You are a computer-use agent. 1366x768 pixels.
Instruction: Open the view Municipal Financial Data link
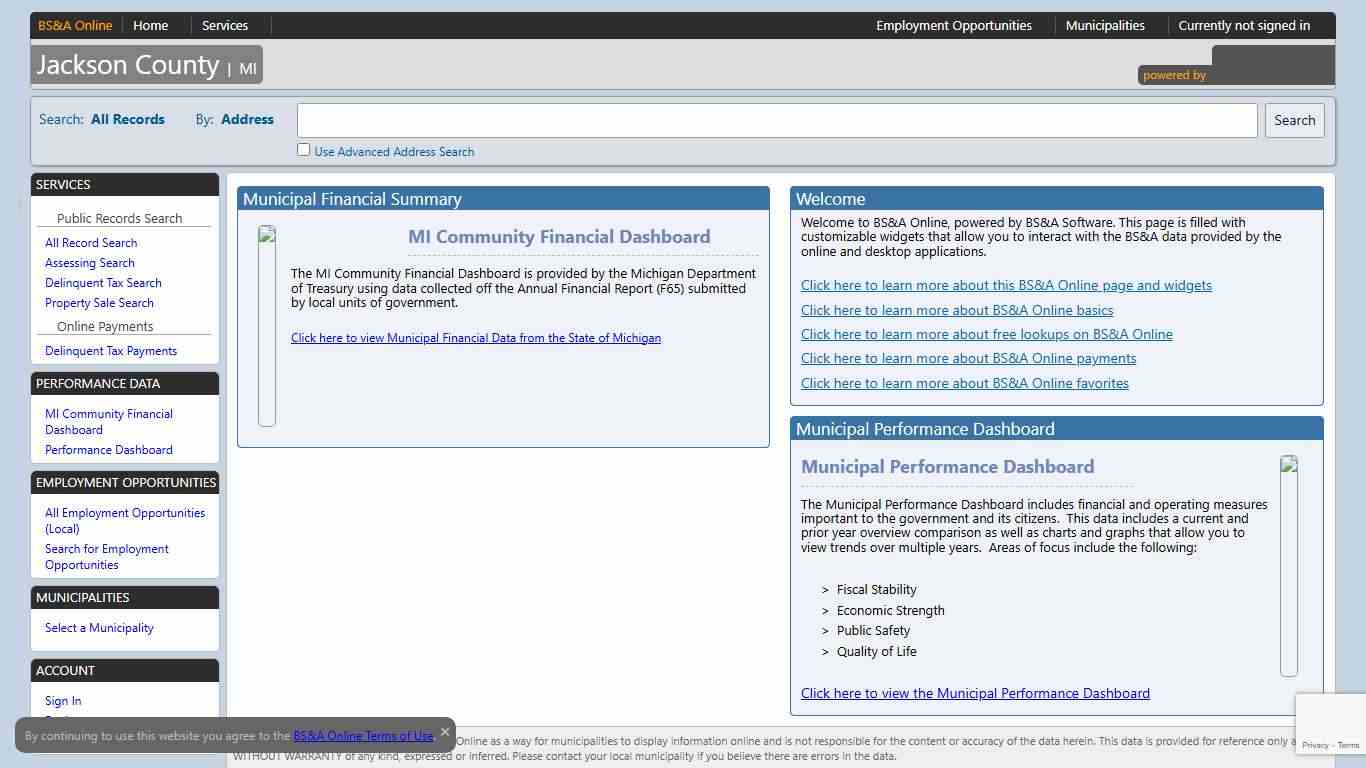click(476, 338)
